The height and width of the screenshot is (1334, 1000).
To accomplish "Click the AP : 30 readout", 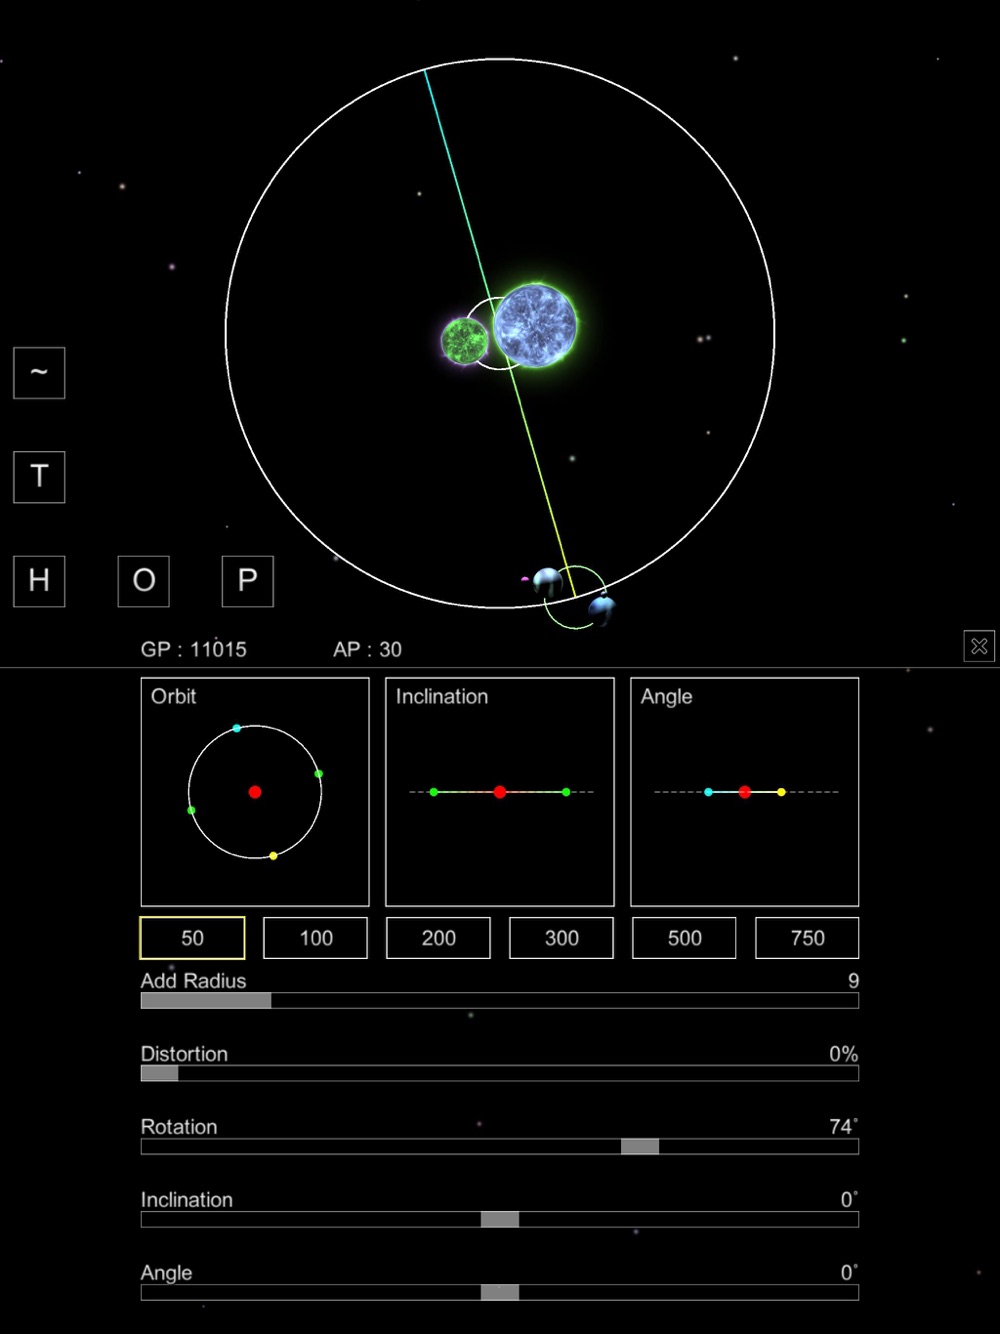I will click(x=368, y=650).
